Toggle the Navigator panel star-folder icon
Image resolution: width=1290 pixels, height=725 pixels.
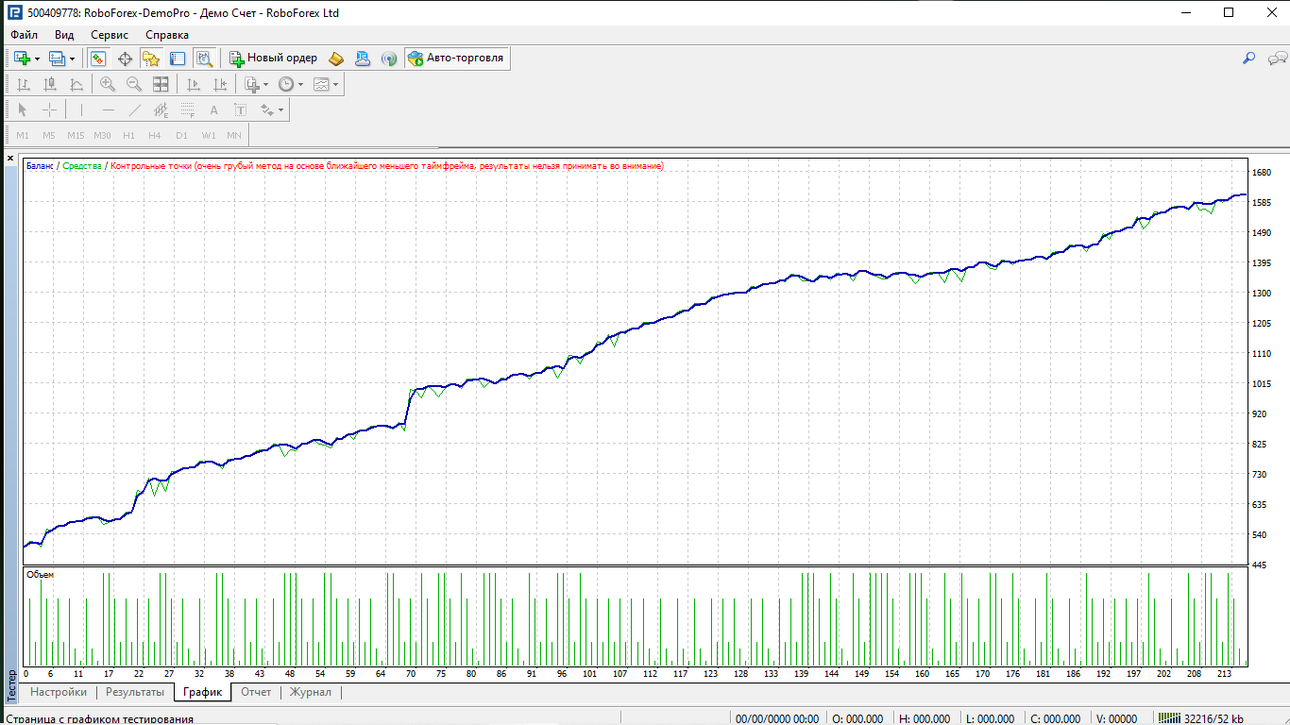151,58
